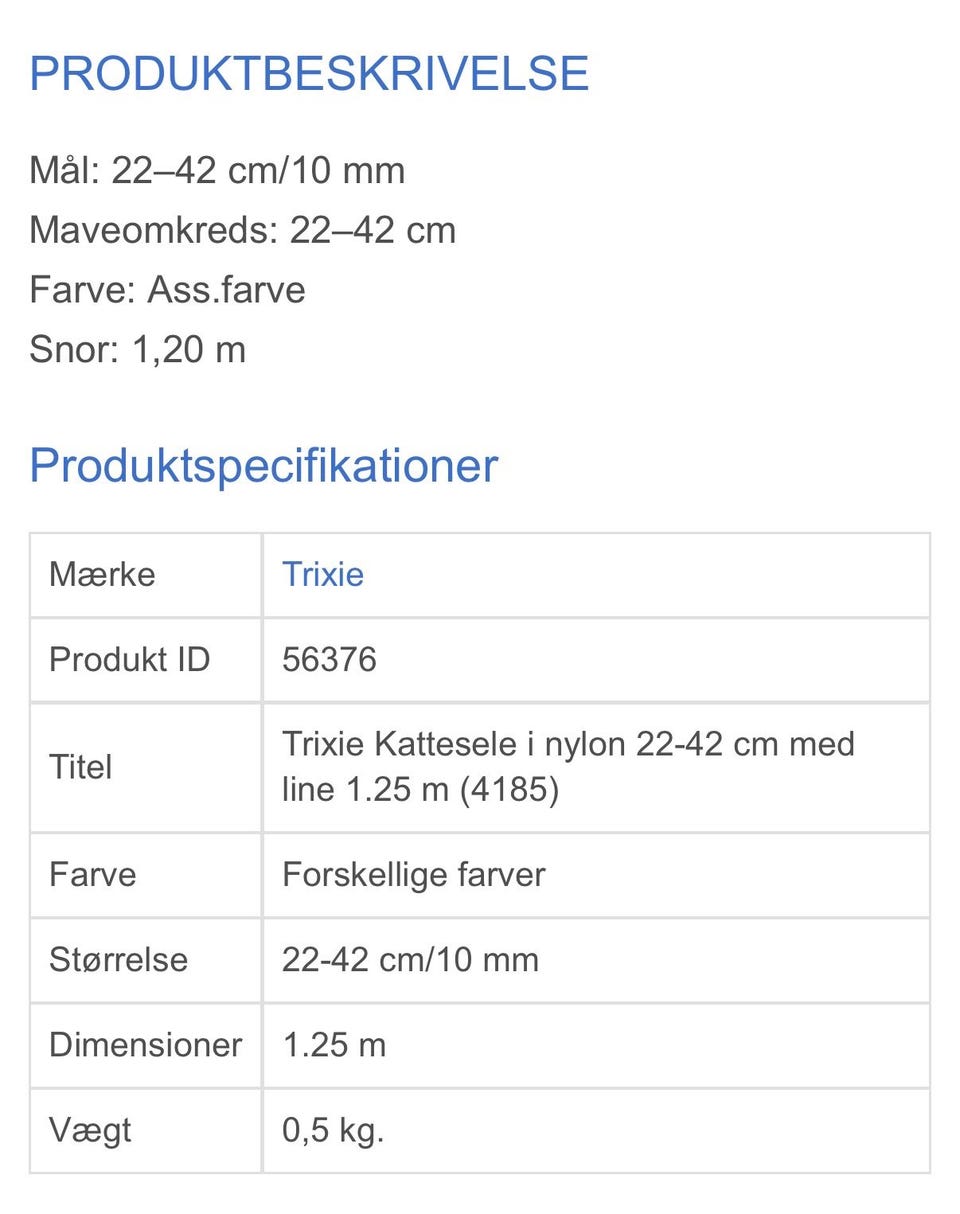Select the 22-42 cm/10 mm table value
This screenshot has width=960, height=1214.
pos(410,960)
